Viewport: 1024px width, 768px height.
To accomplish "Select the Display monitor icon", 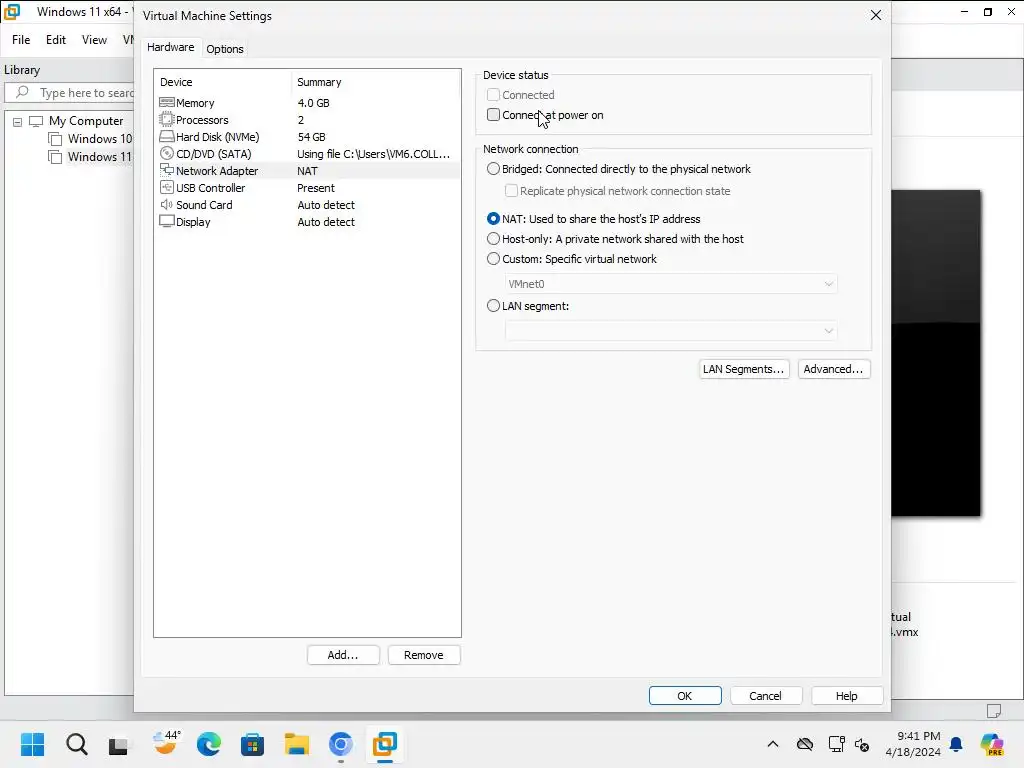I will (x=167, y=221).
